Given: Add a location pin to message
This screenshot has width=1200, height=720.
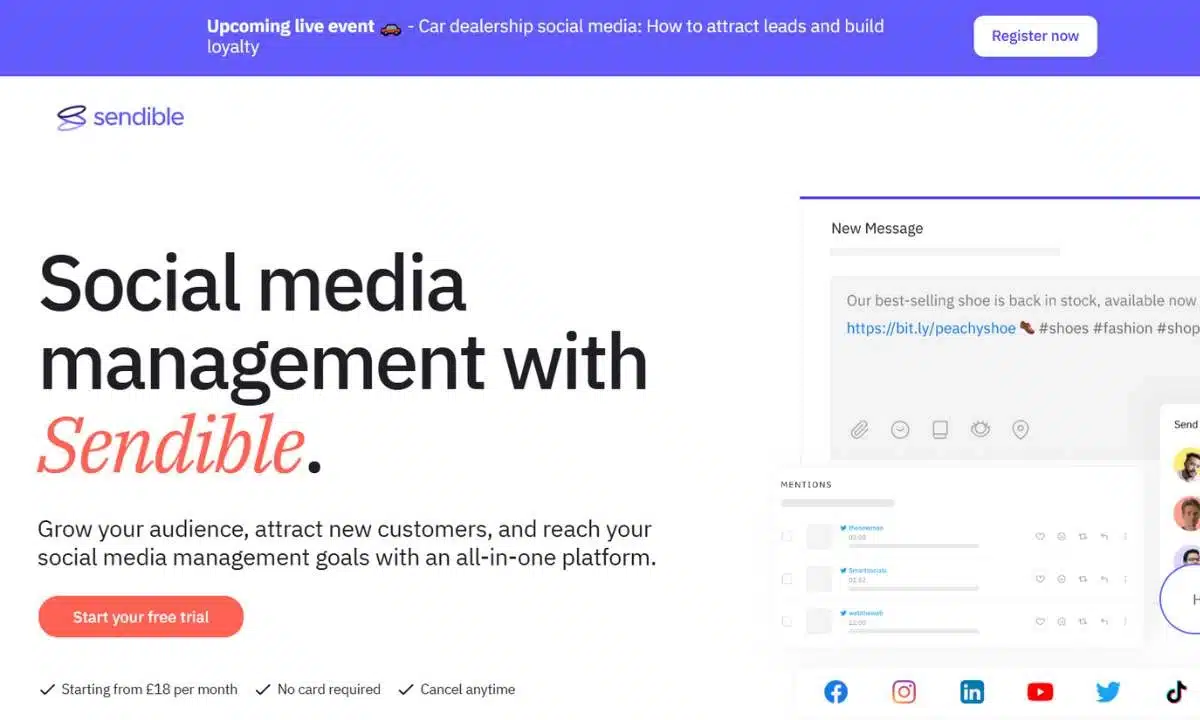Looking at the screenshot, I should (x=1020, y=430).
